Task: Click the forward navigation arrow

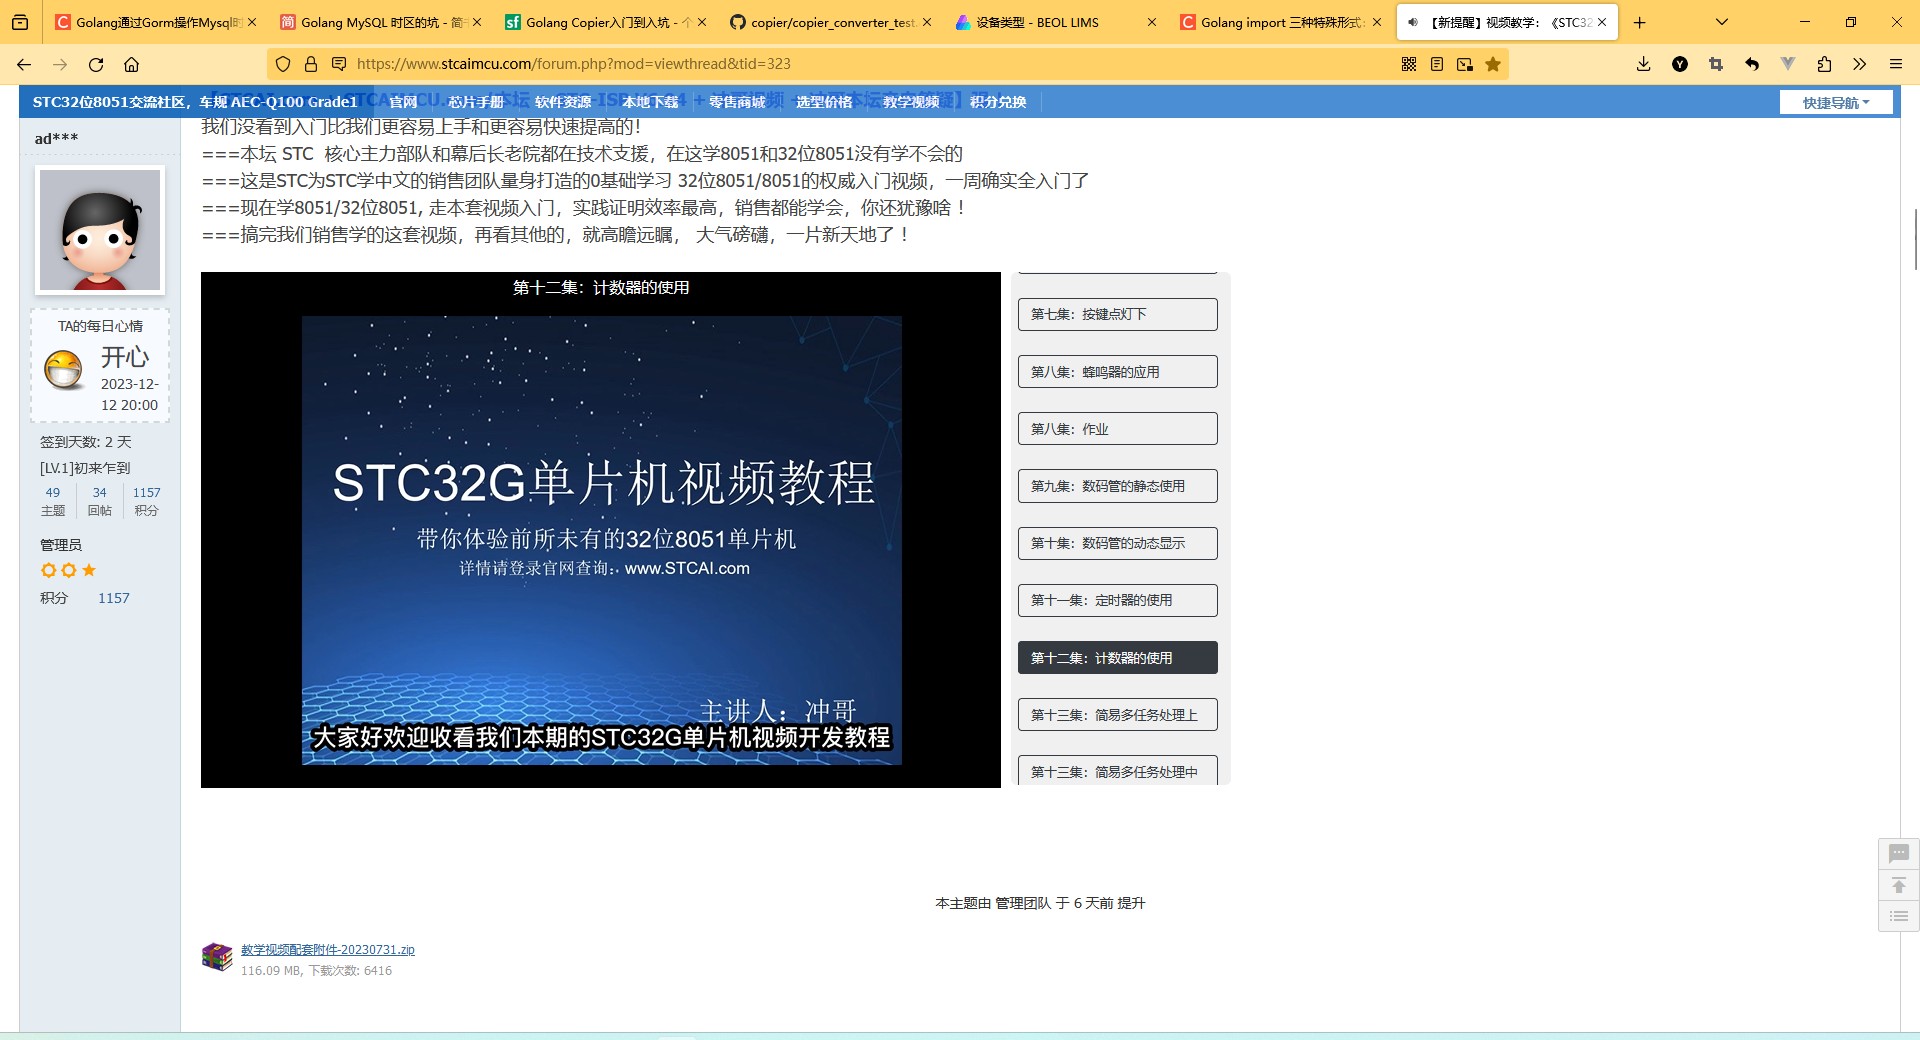Action: [60, 64]
